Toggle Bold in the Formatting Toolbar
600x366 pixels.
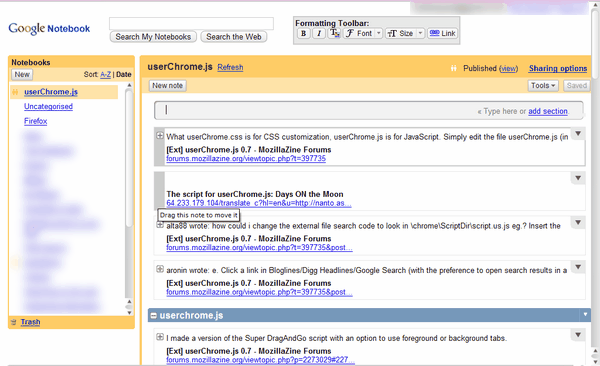coord(303,34)
